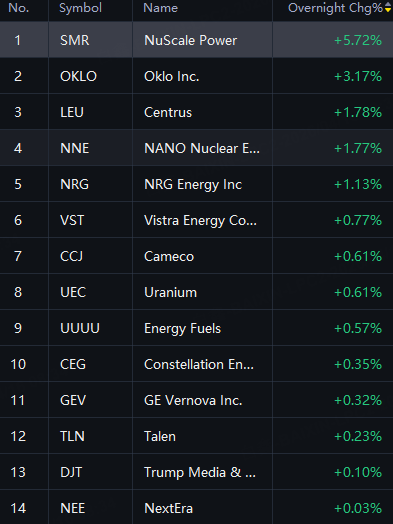Select the SMR NuScale Power row

[196, 40]
